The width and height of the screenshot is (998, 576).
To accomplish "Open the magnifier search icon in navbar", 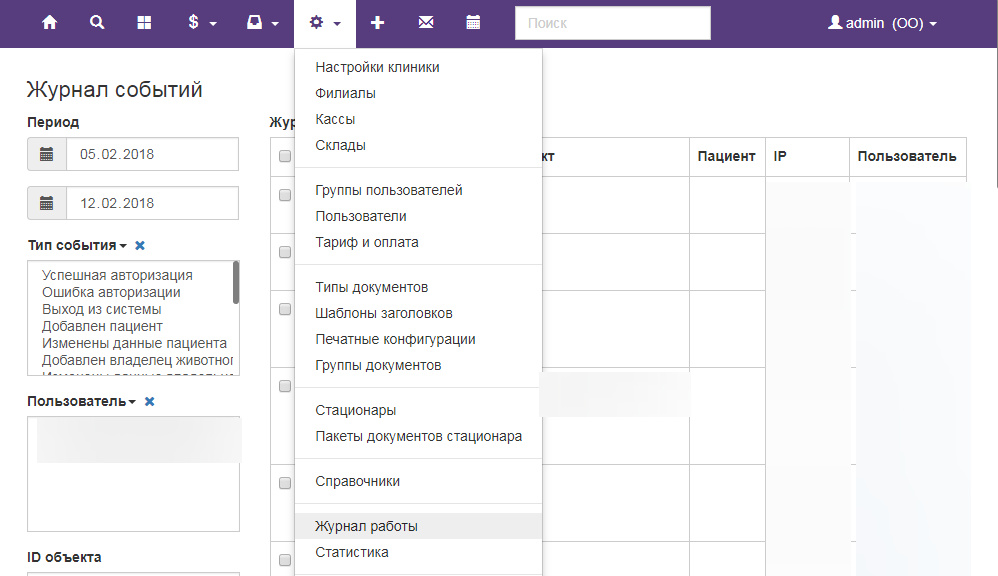I will point(97,23).
